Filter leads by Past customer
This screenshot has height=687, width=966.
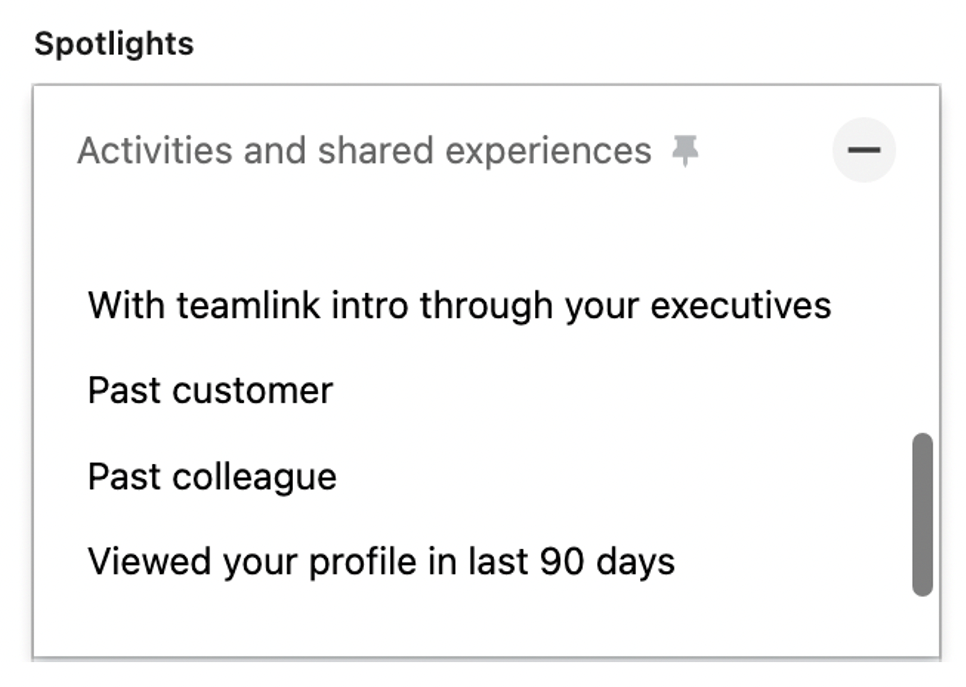(x=210, y=391)
